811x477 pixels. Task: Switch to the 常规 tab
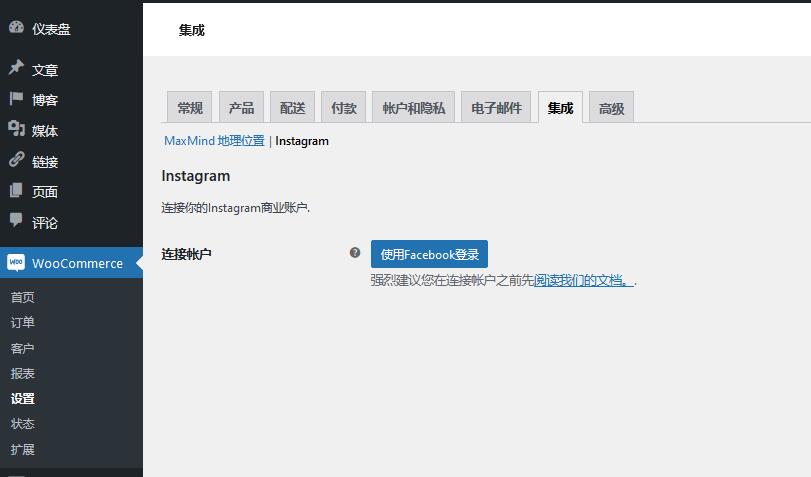[x=190, y=108]
